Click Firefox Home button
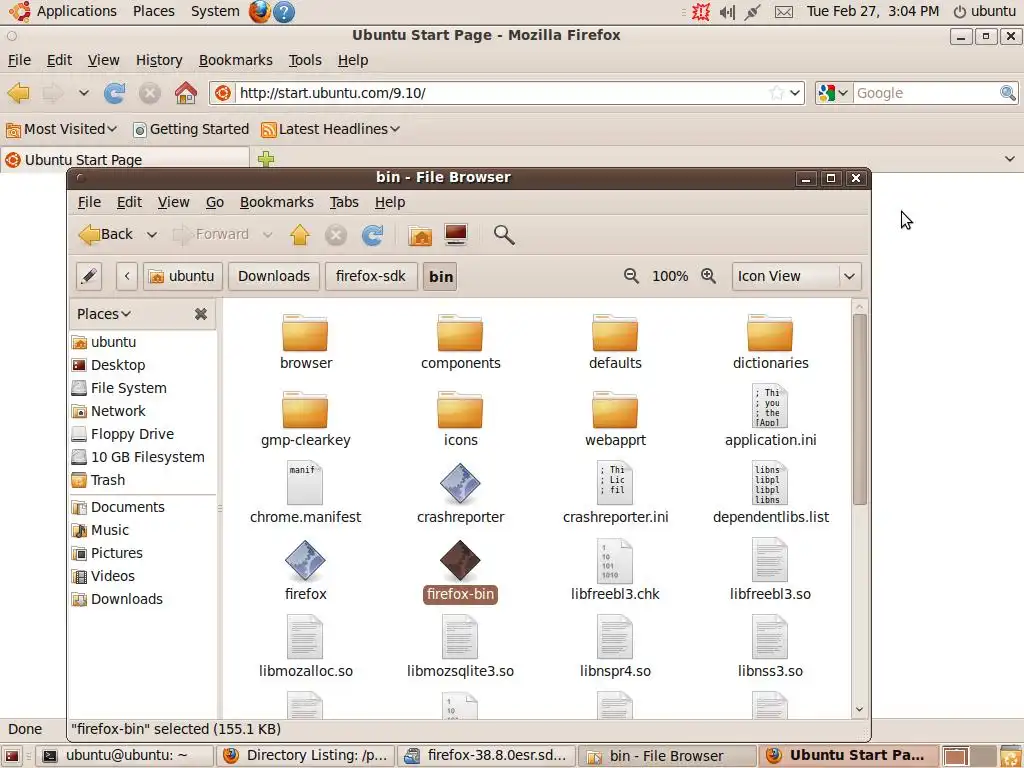 pos(185,93)
